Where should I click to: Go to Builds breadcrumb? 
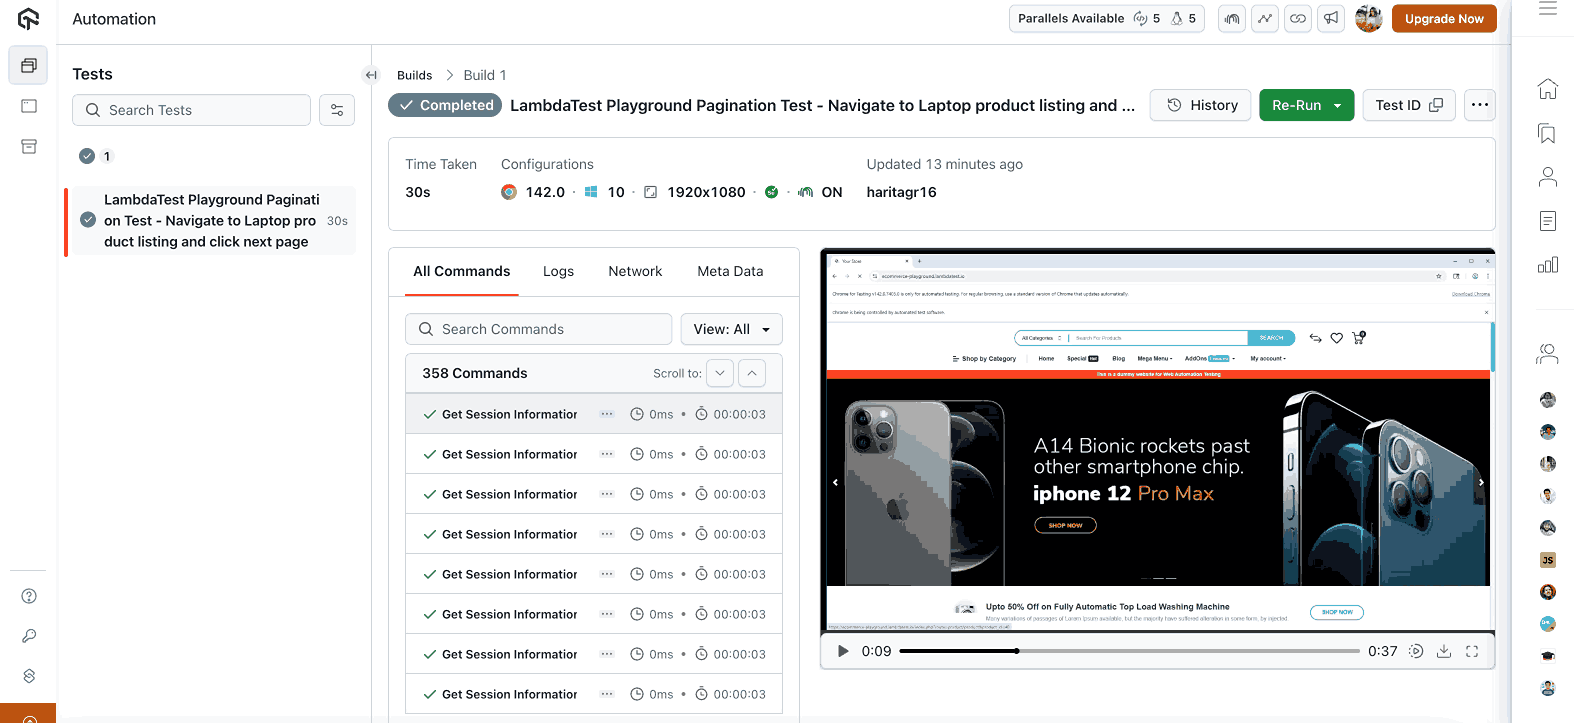coord(414,75)
